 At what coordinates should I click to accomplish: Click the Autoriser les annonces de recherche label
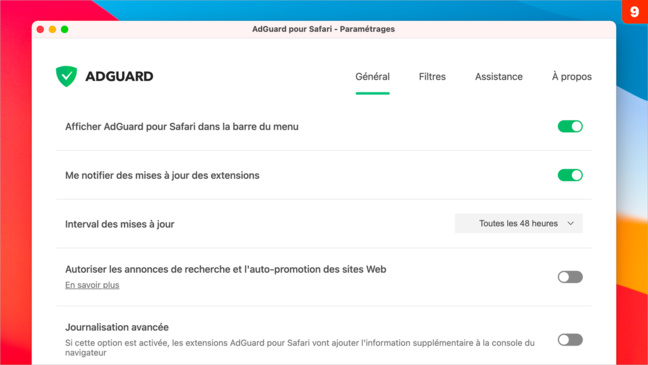click(x=226, y=269)
